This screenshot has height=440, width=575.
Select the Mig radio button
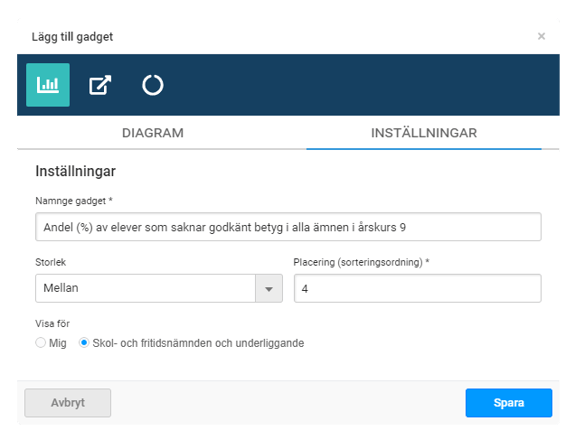40,343
